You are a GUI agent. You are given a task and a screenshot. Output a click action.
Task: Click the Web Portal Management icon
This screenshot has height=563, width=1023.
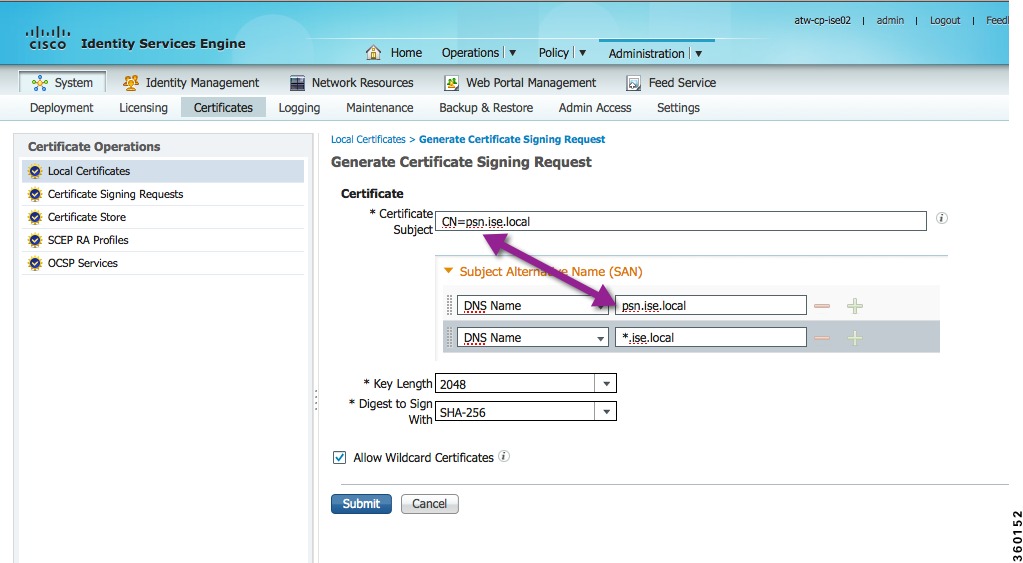[x=451, y=83]
